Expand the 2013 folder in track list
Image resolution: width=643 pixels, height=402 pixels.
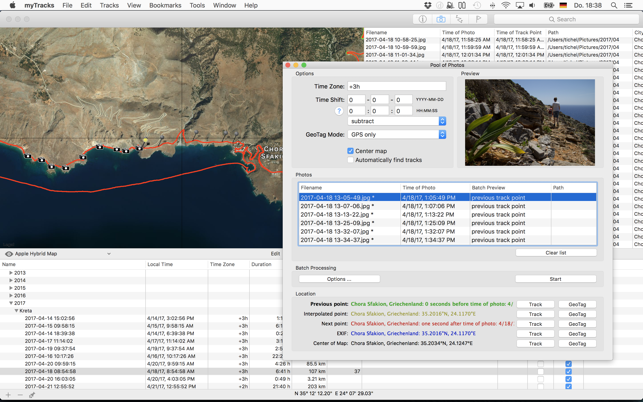pyautogui.click(x=11, y=273)
